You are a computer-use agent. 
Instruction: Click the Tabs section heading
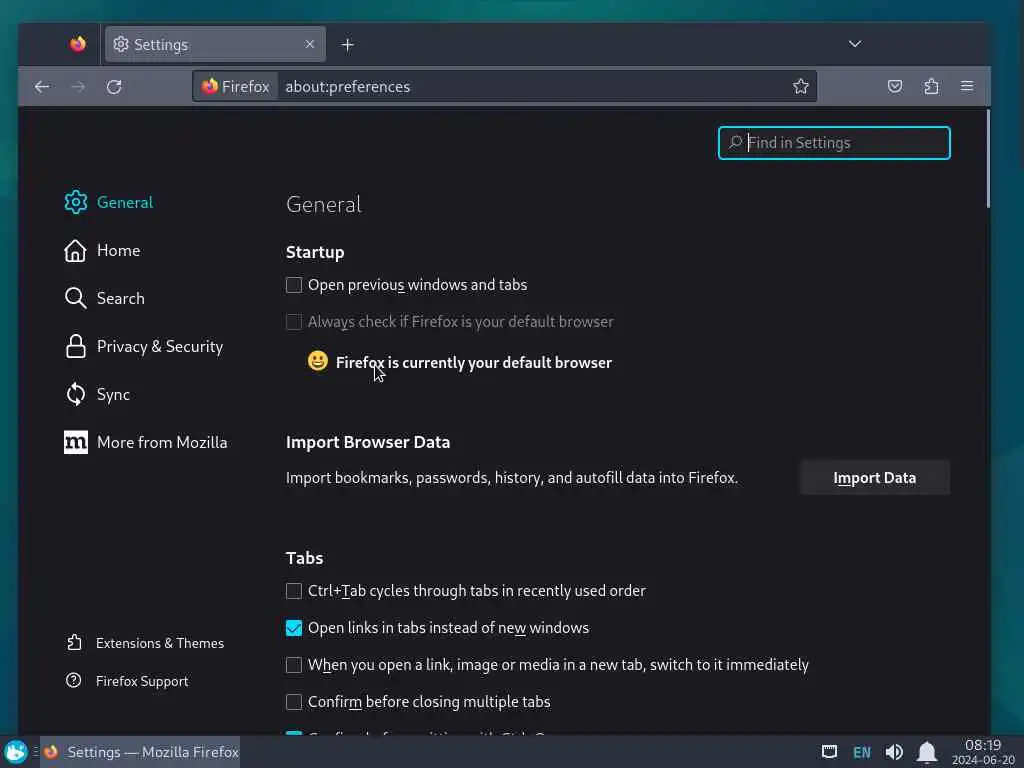[304, 558]
